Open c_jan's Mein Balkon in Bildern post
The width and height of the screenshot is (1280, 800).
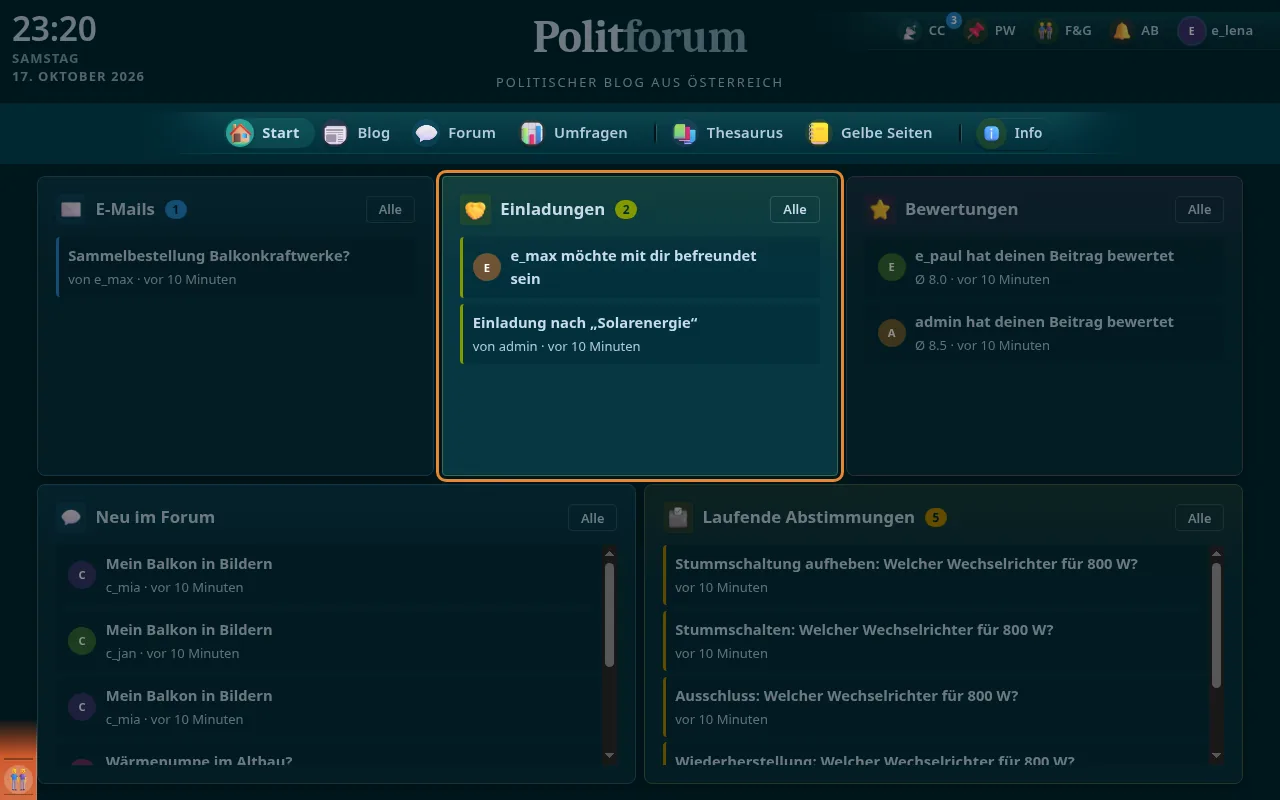(329, 641)
